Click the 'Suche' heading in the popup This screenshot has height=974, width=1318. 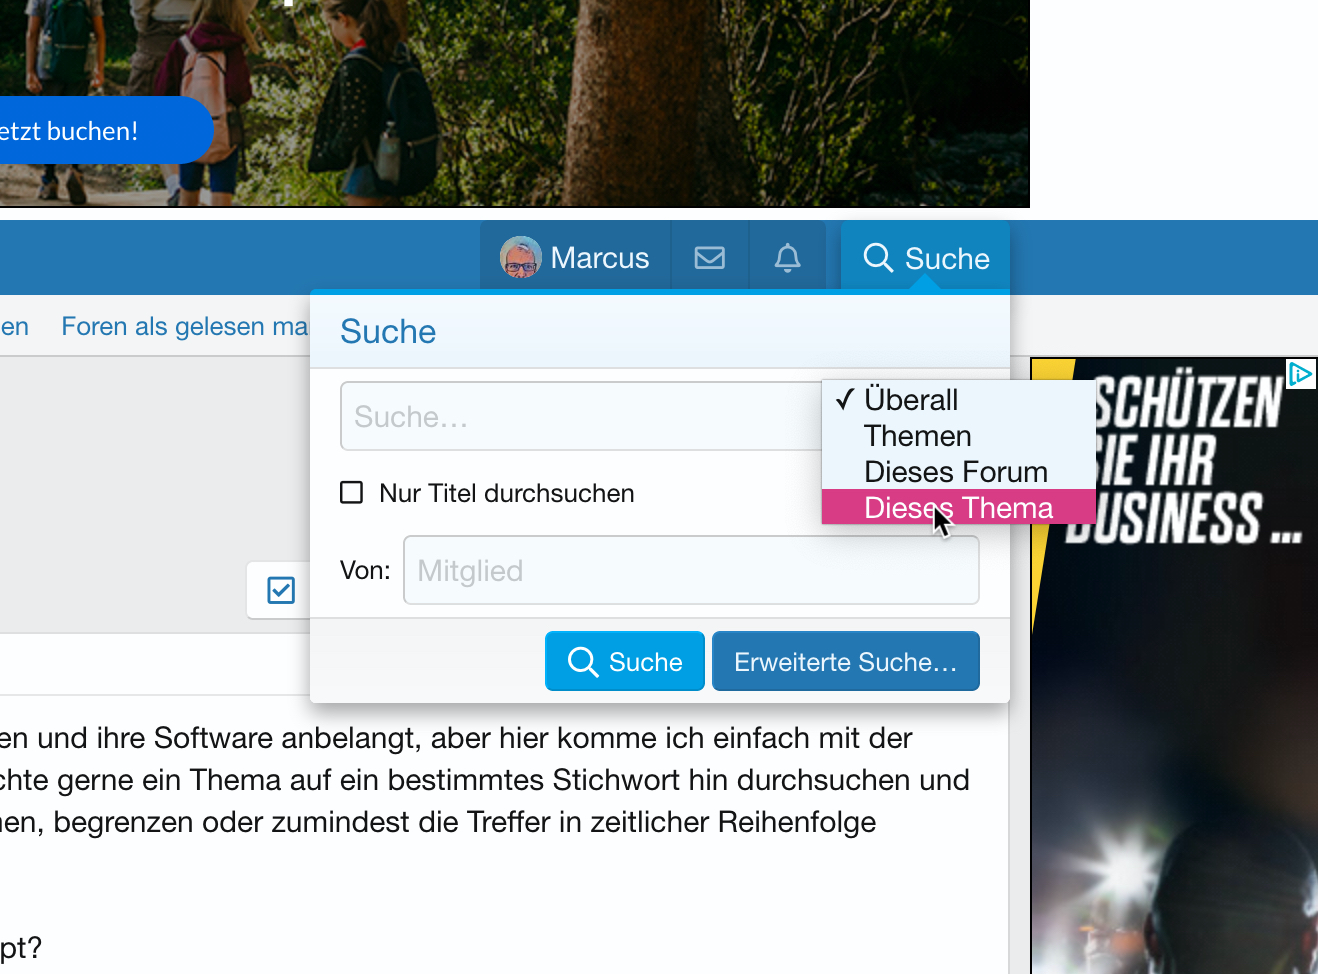pyautogui.click(x=388, y=332)
